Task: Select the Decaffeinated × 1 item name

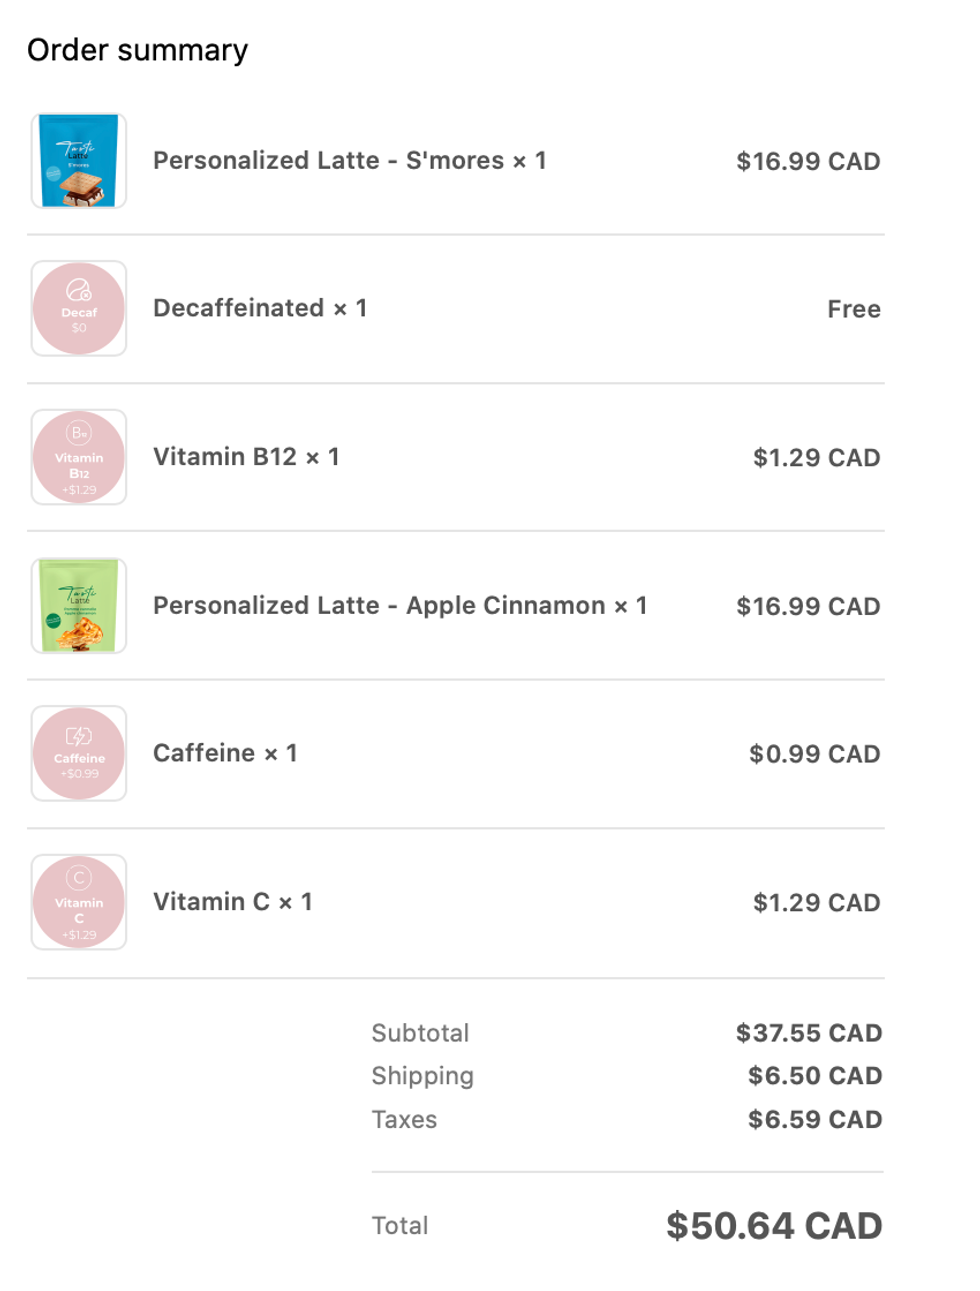Action: coord(260,308)
